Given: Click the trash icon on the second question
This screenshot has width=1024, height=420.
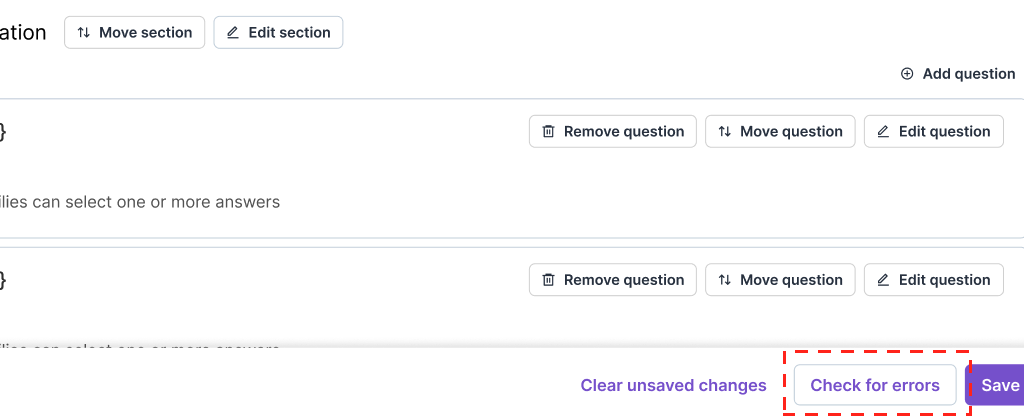Looking at the screenshot, I should point(548,281).
